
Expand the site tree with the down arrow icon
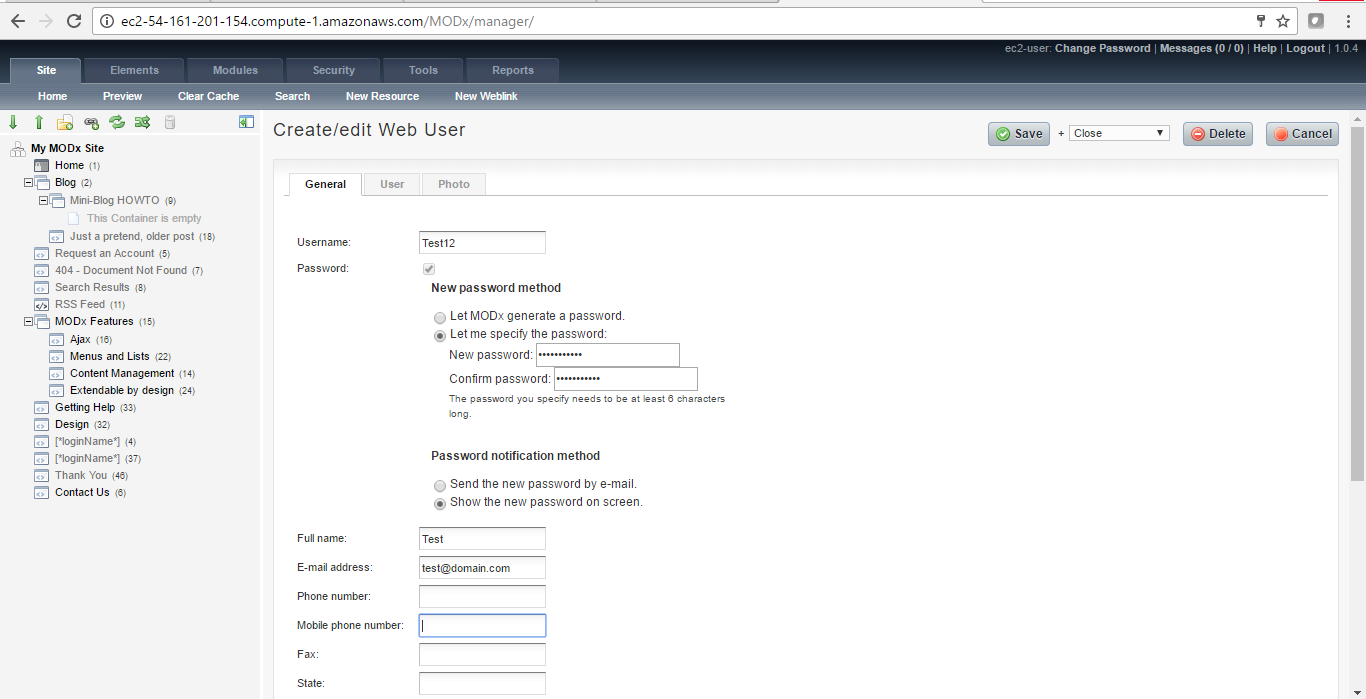(13, 122)
